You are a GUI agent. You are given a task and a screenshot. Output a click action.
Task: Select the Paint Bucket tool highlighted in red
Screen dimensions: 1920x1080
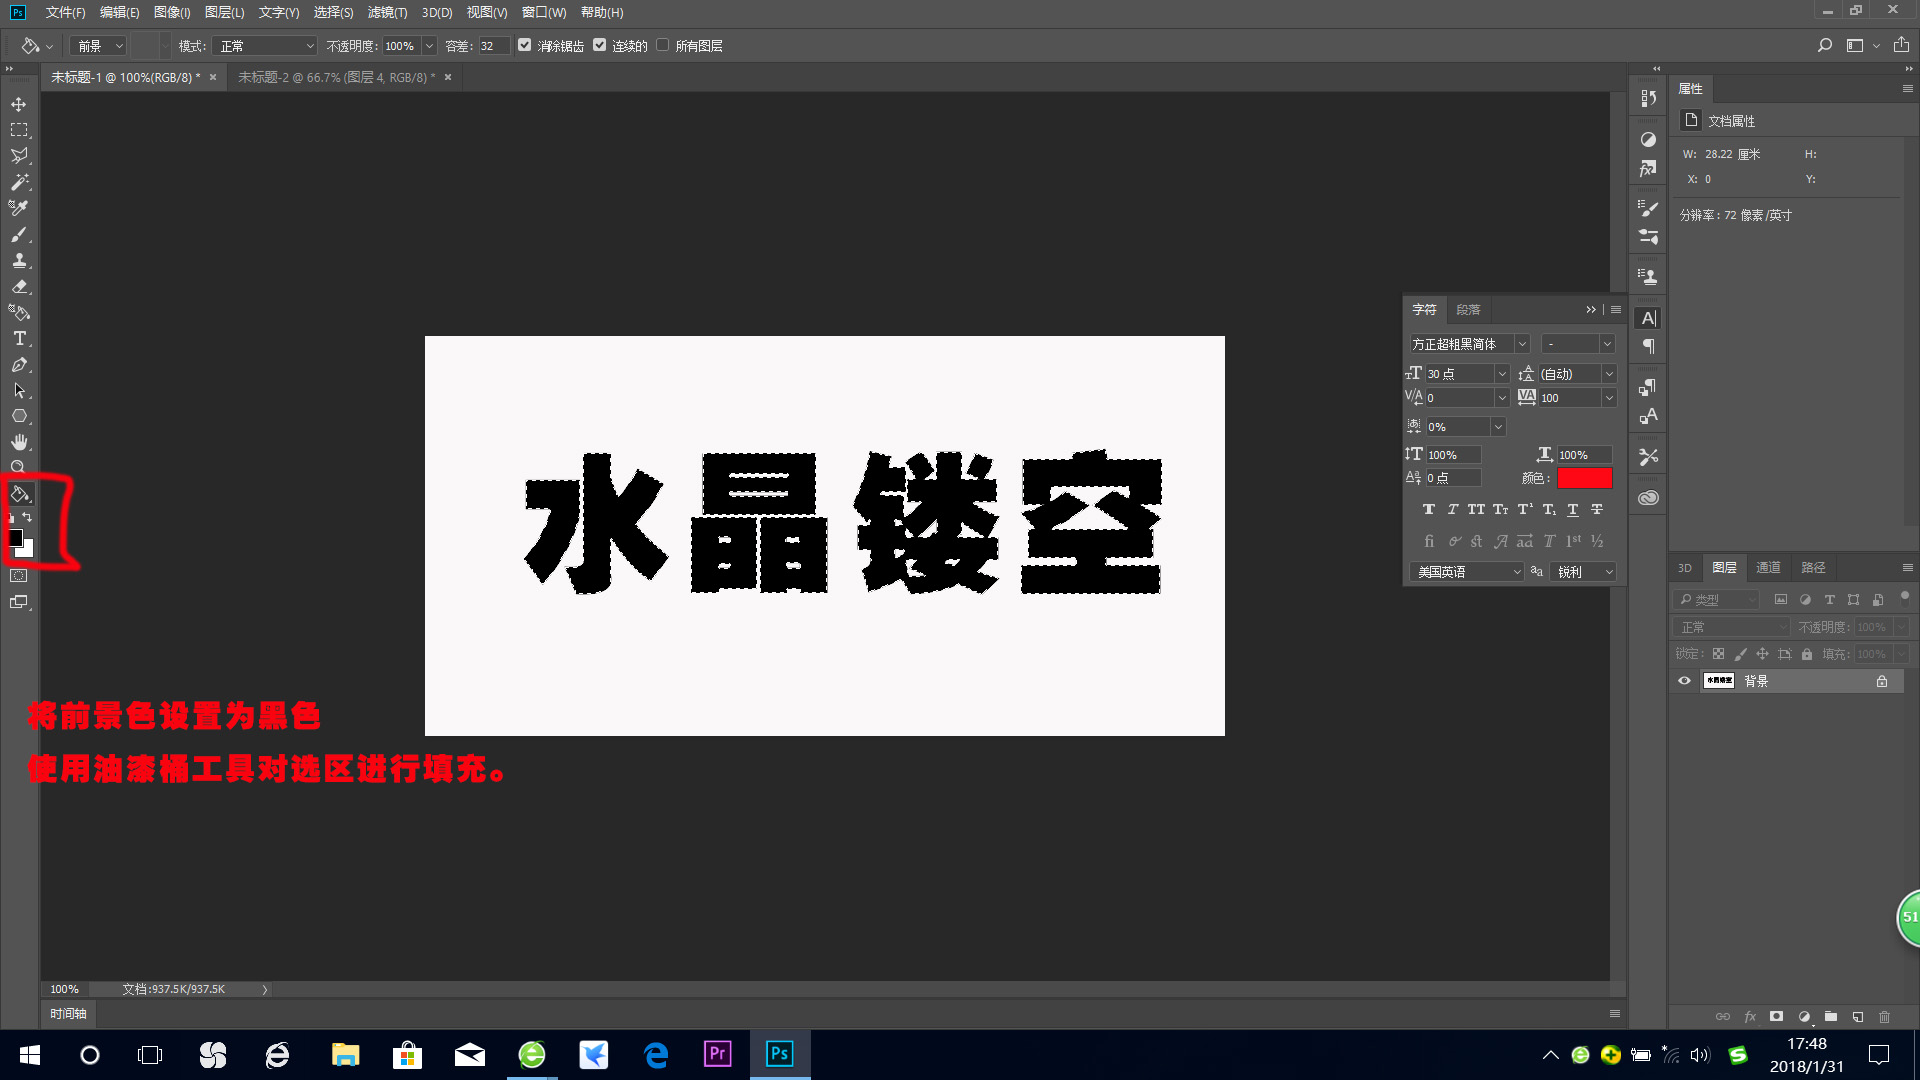(x=18, y=493)
